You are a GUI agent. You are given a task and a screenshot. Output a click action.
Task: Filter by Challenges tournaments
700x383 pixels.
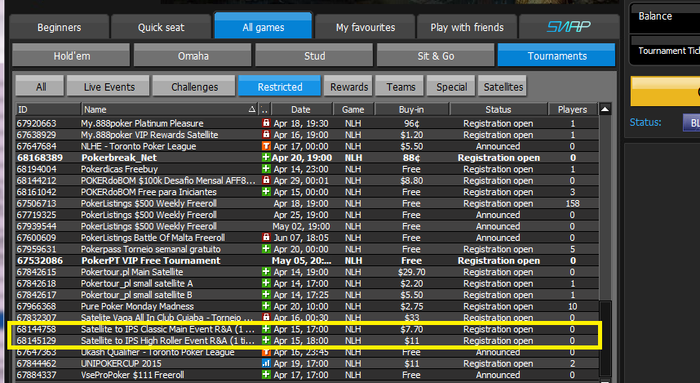194,87
